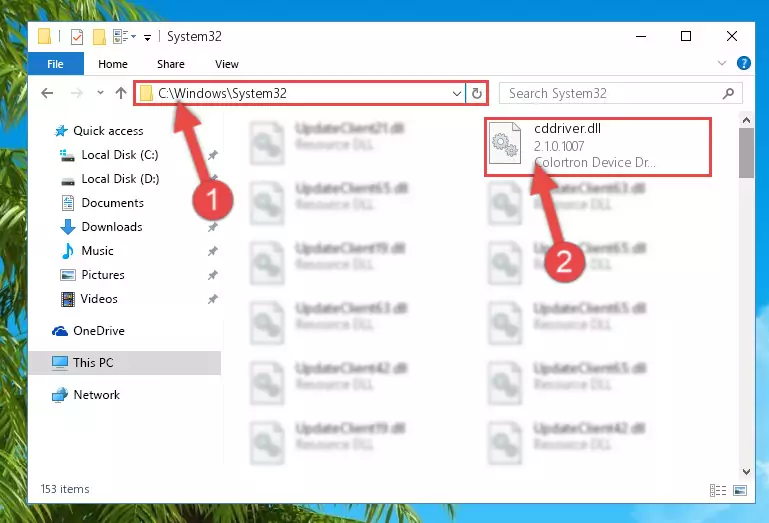
Task: Open Downloads from Quick access
Action: (112, 227)
